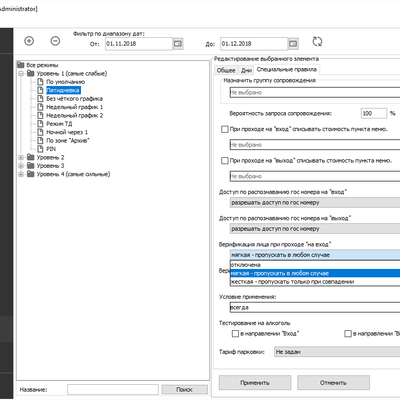The width and height of the screenshot is (400, 400).
Task: Expand the 'Уровень 2' tree node
Action: pos(21,157)
